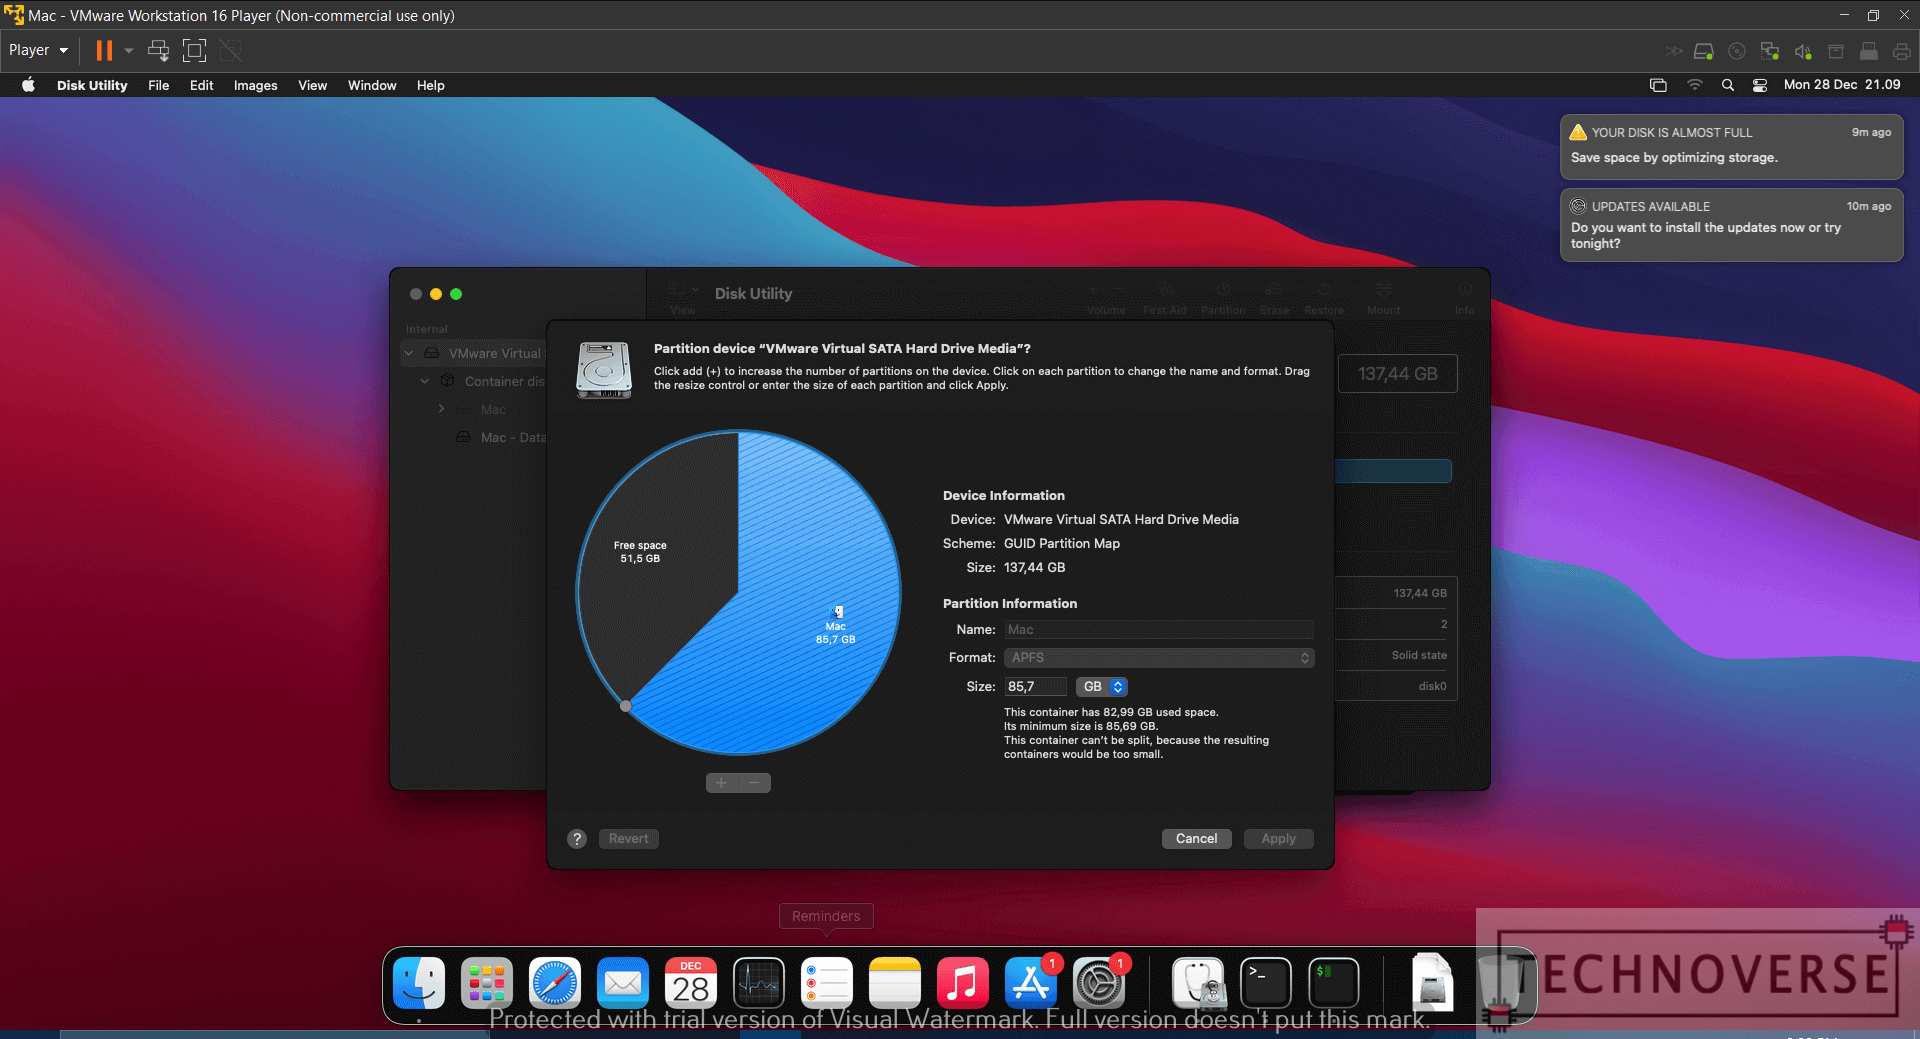
Task: Enter VMware full screen mode
Action: coord(194,50)
